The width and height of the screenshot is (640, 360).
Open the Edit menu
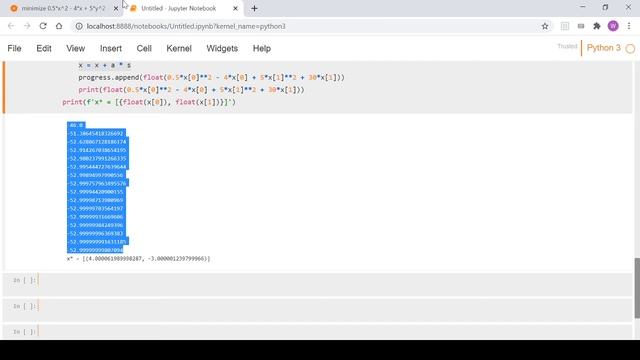[x=44, y=49]
